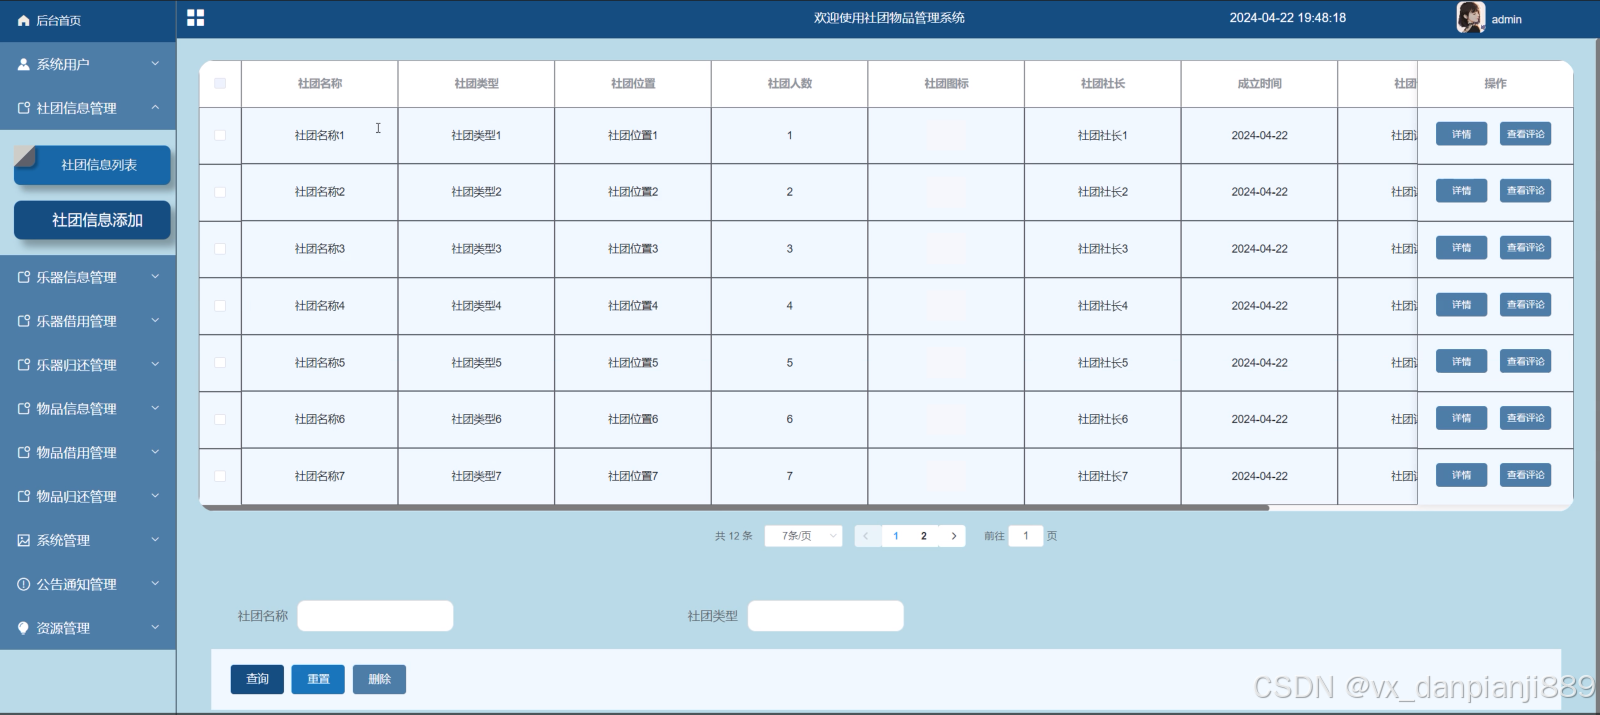Click the picture icon beside 系统管理
Image resolution: width=1600 pixels, height=715 pixels.
point(24,540)
